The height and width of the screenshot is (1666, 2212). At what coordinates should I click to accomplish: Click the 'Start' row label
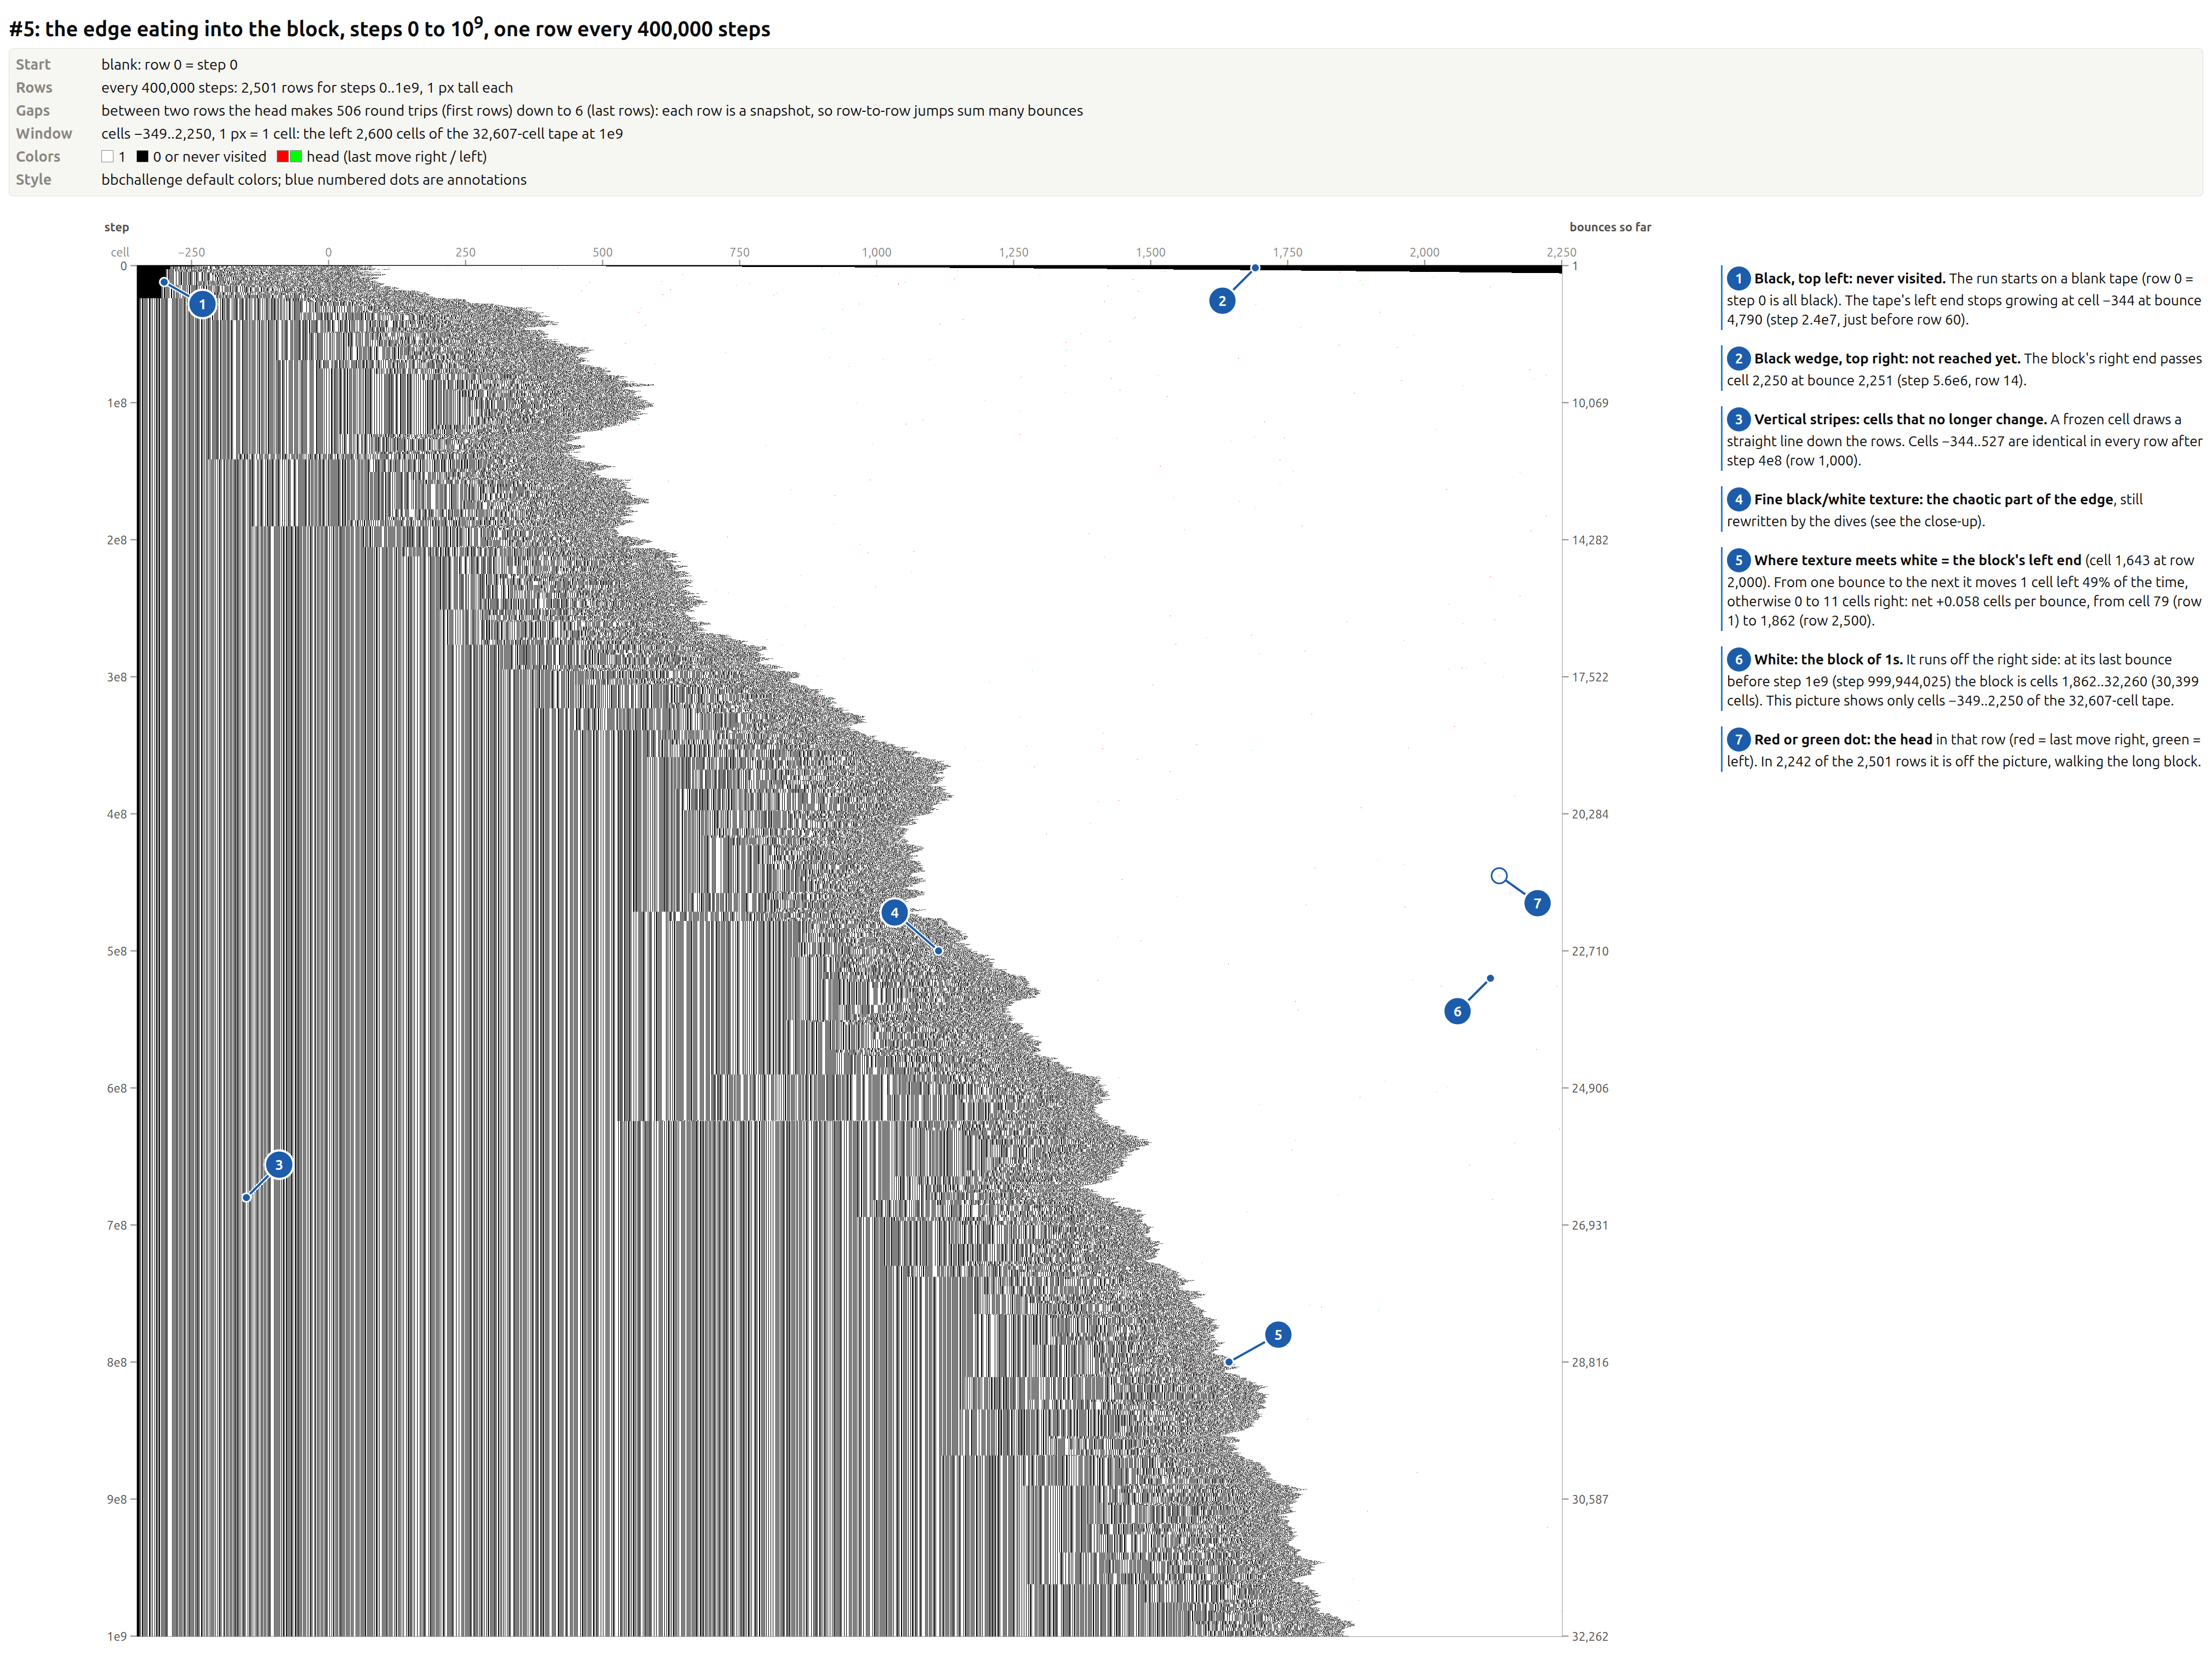coord(33,65)
